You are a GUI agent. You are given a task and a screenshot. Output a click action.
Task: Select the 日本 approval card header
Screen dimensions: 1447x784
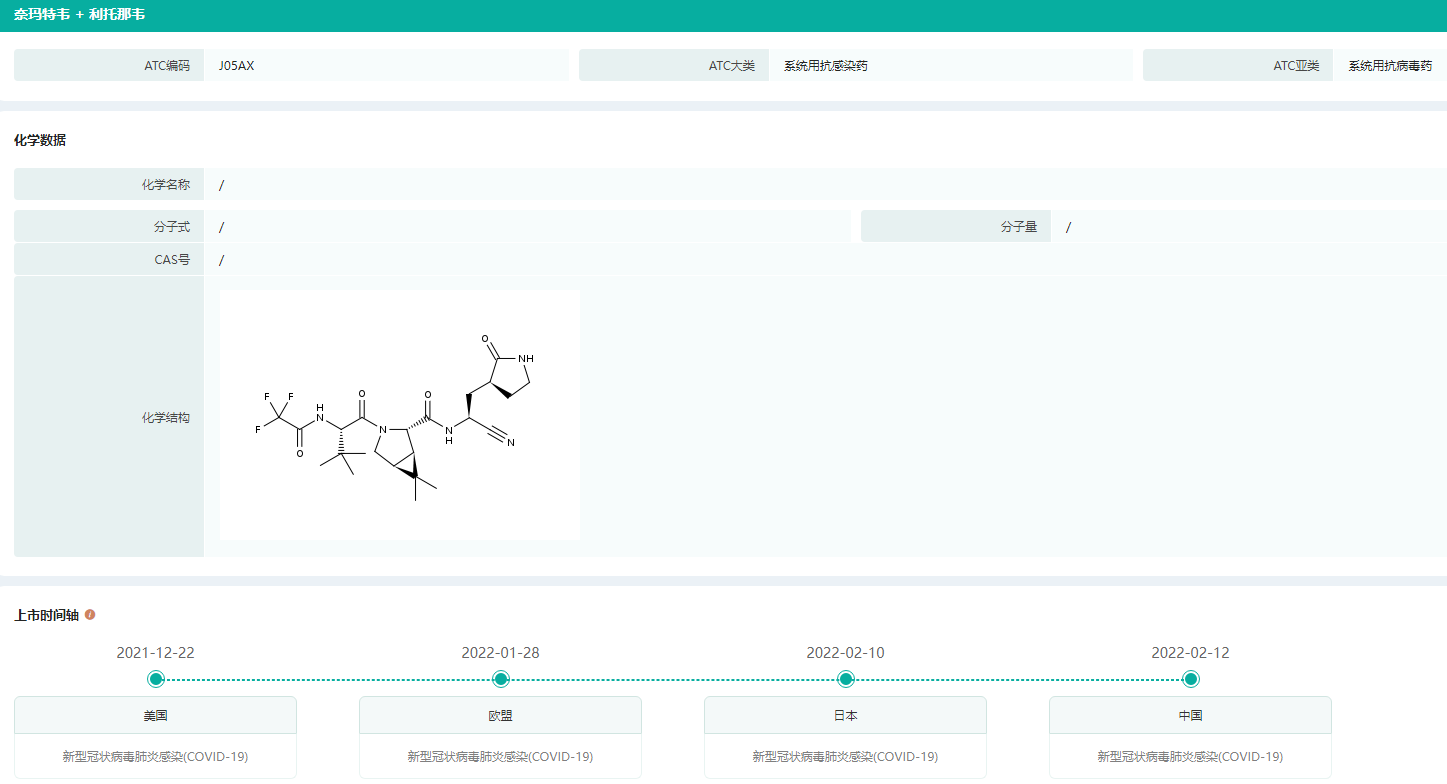845,716
